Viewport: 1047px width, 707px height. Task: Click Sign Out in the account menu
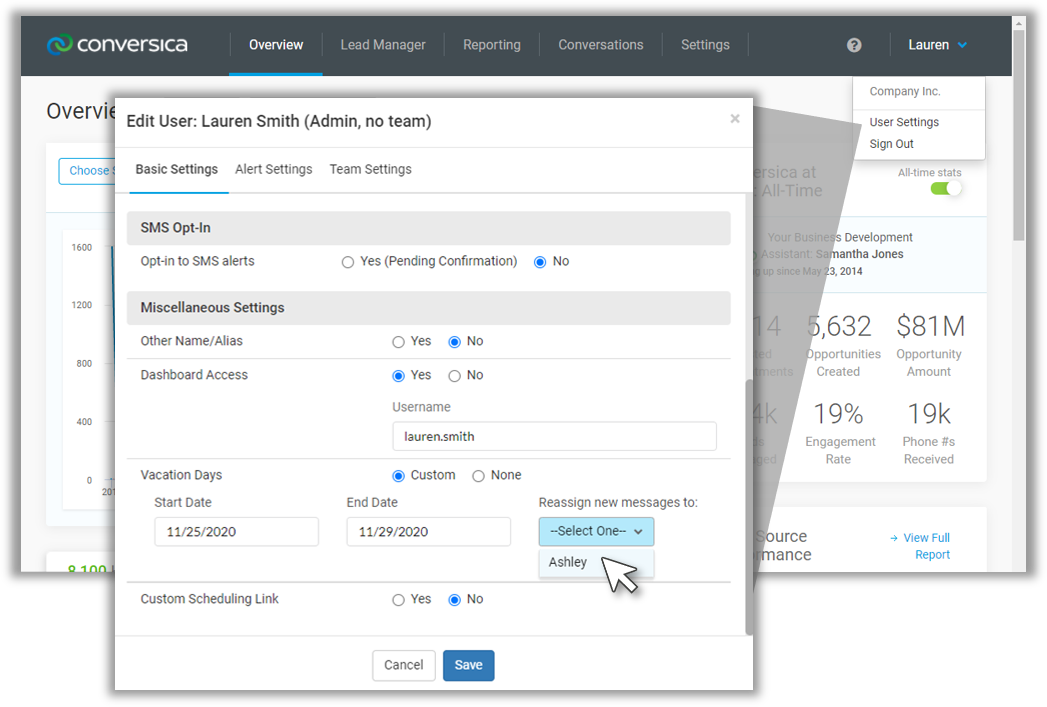click(891, 144)
